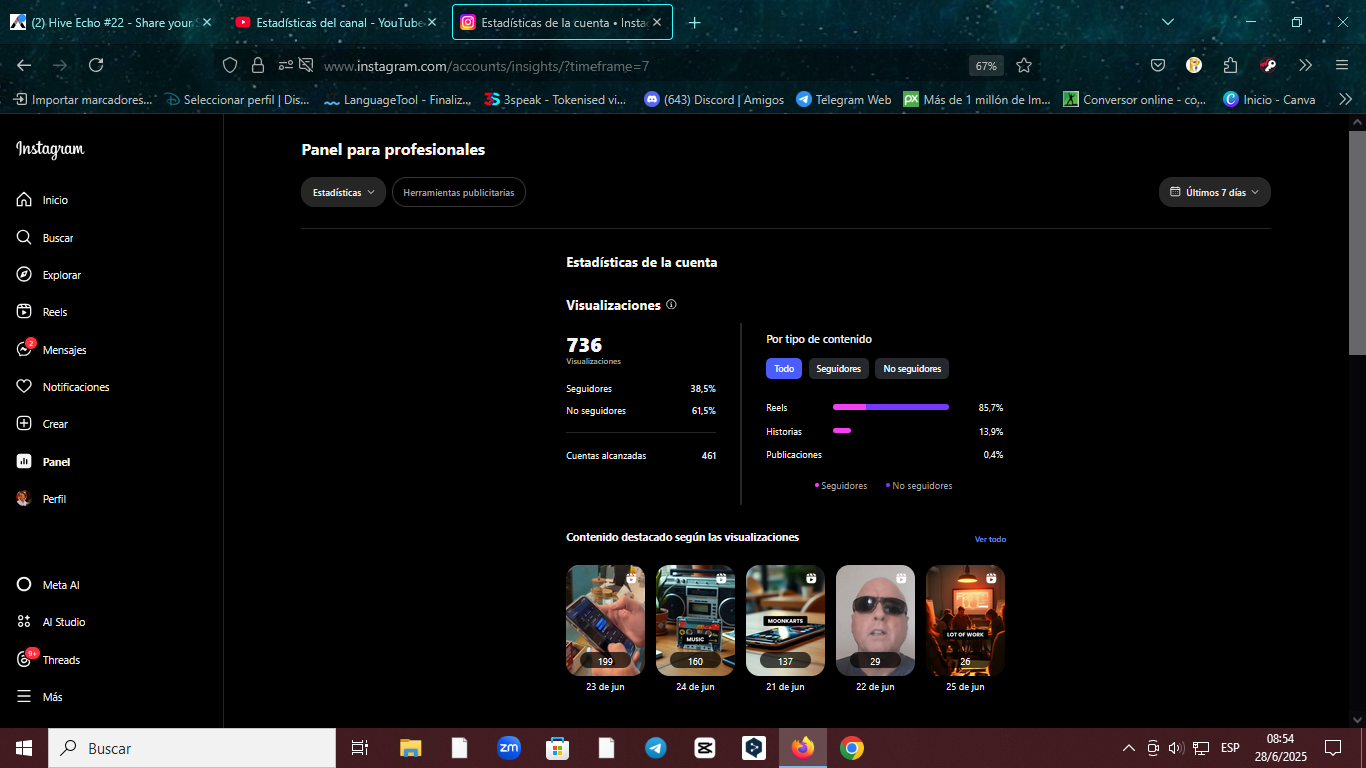Click the page vertical scrollbar
The height and width of the screenshot is (768, 1366).
(x=1357, y=242)
